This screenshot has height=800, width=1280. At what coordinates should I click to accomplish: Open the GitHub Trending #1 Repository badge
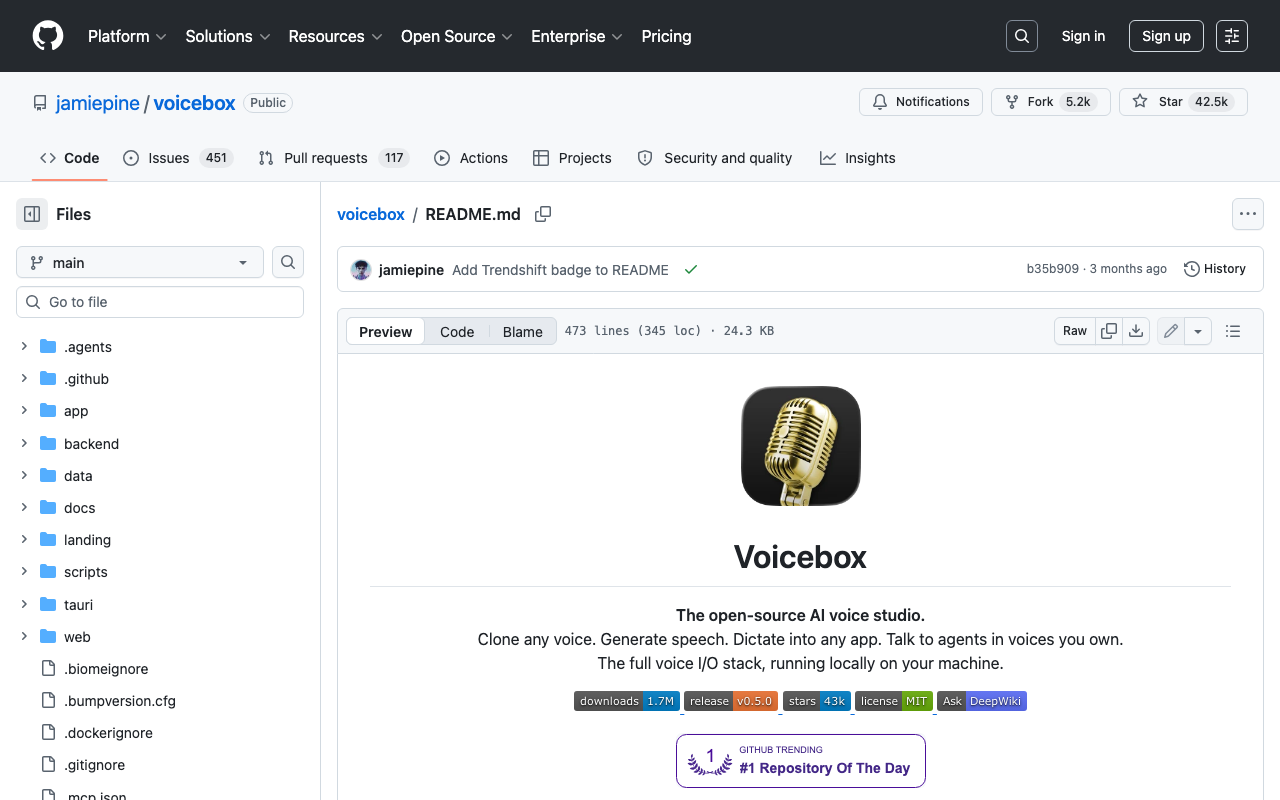click(x=801, y=761)
